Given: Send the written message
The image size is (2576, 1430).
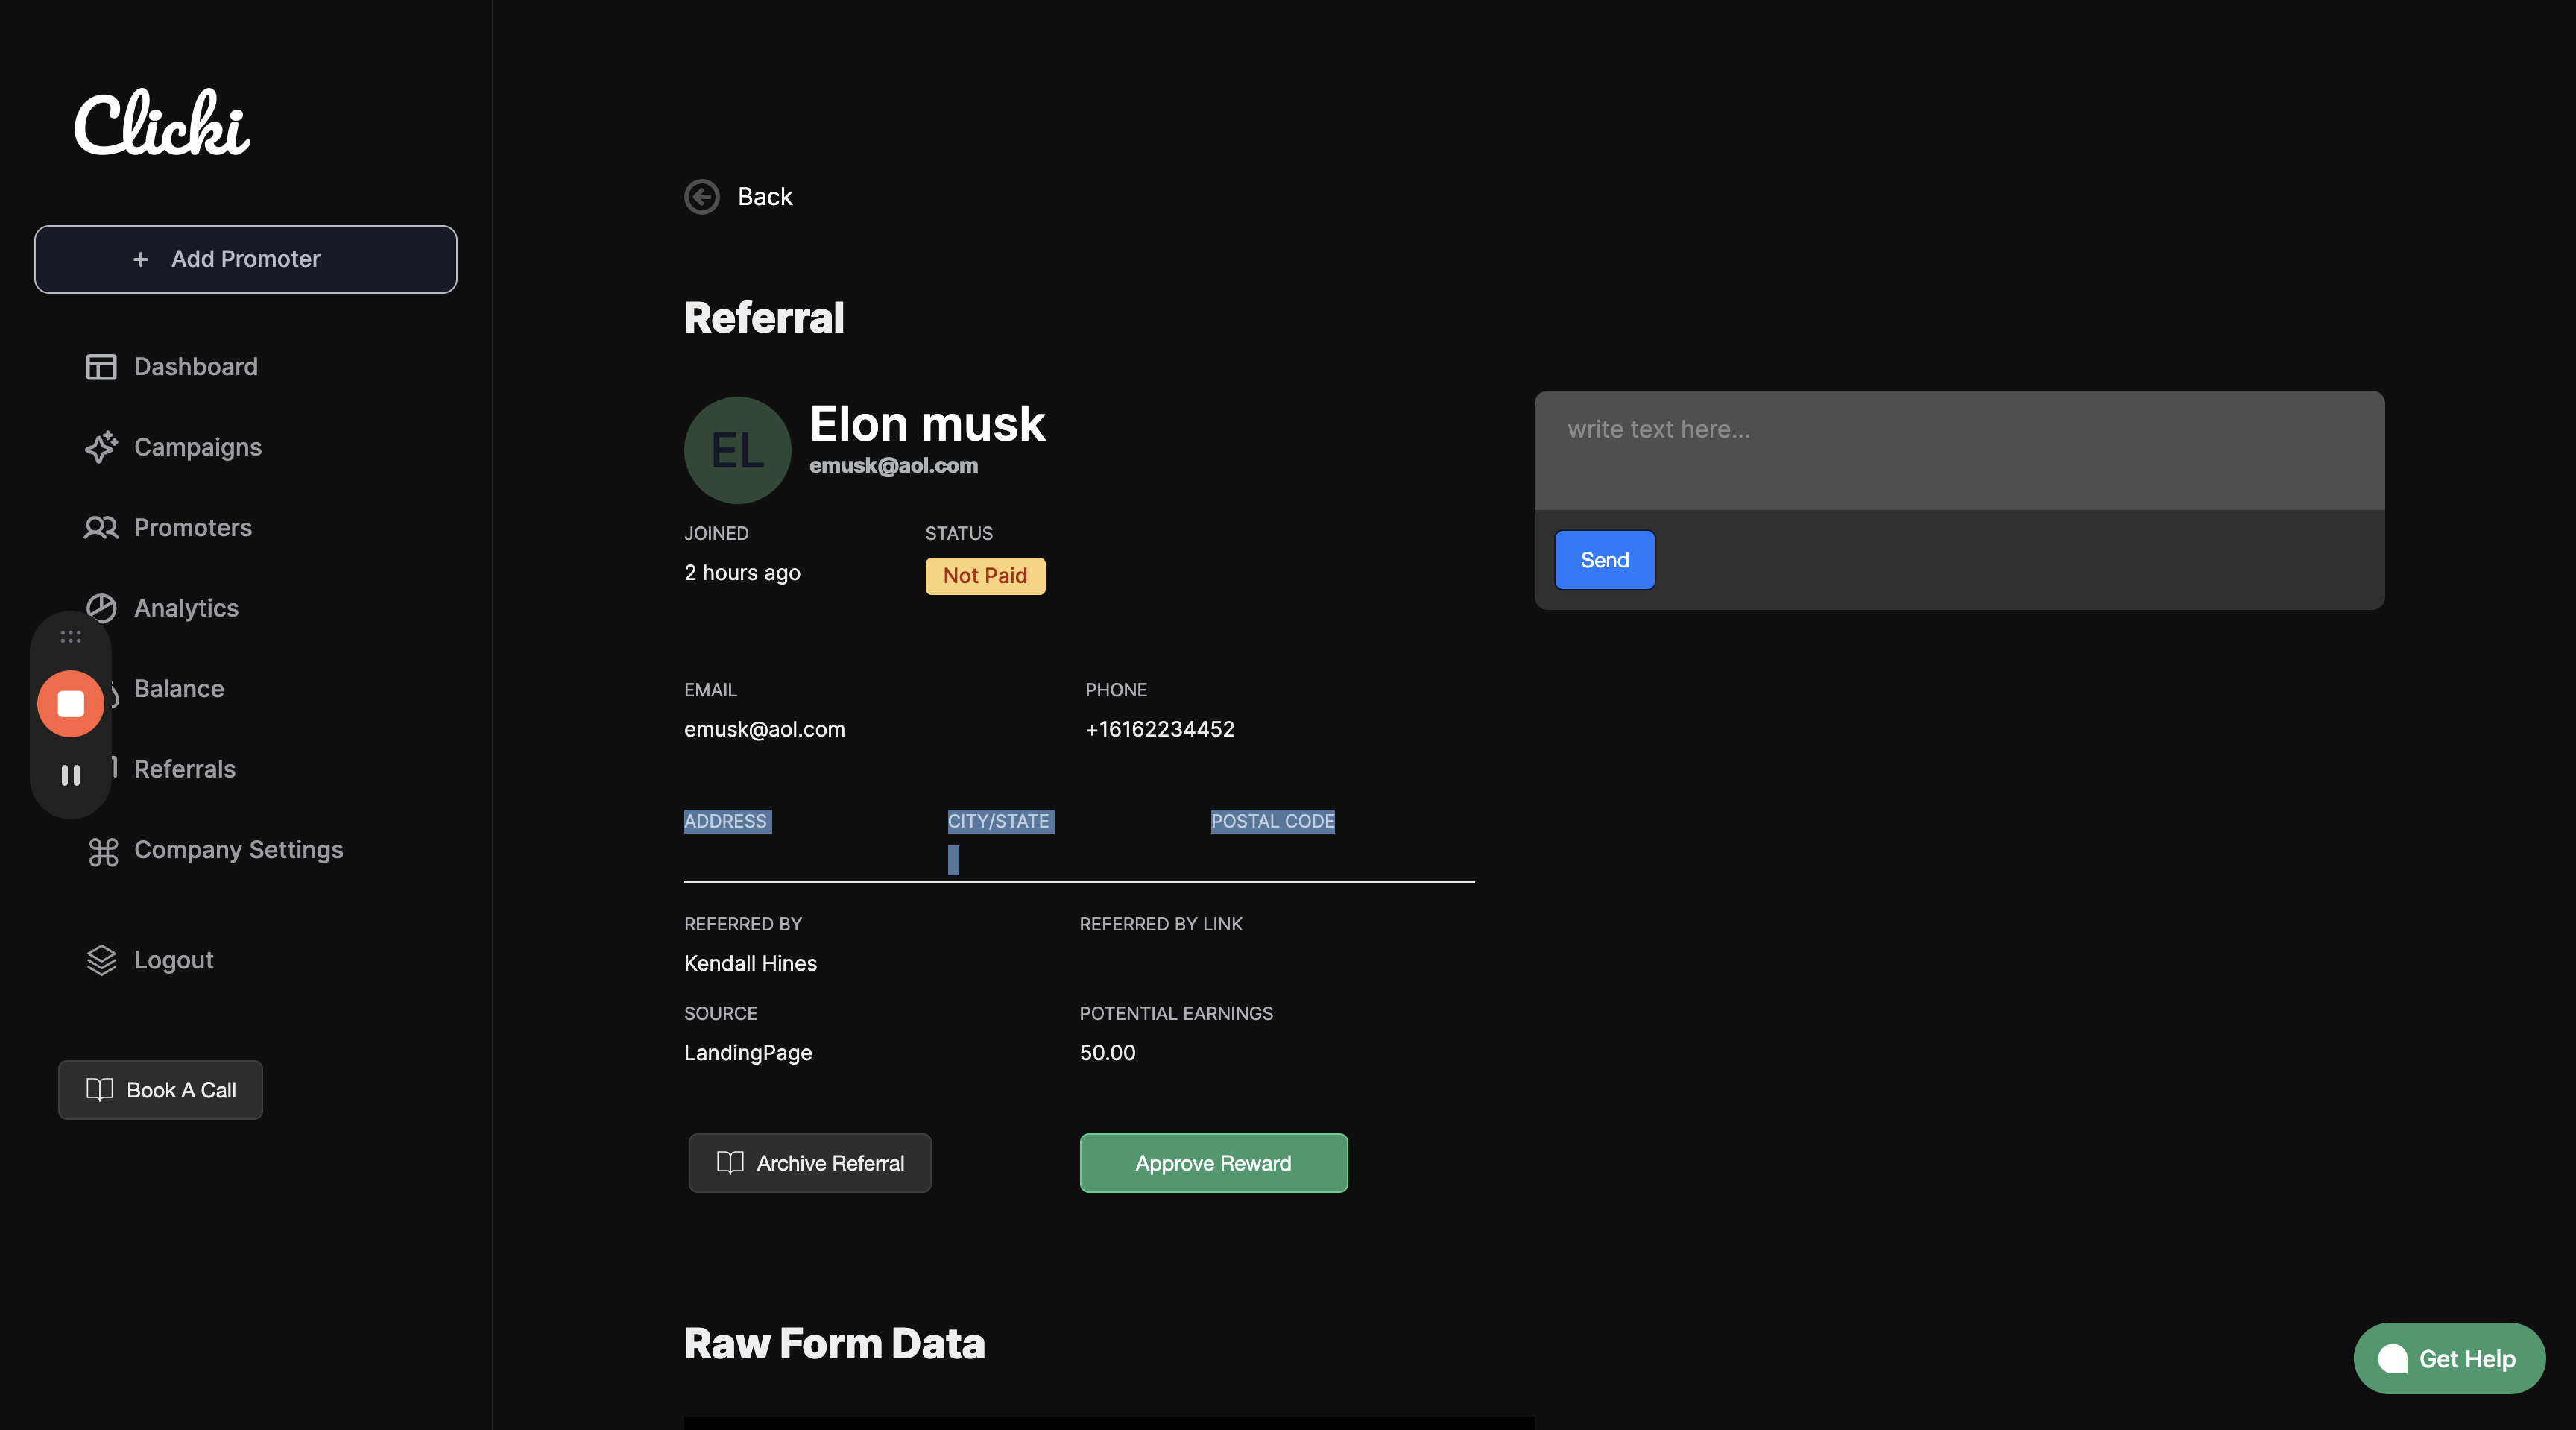Looking at the screenshot, I should 1604,560.
